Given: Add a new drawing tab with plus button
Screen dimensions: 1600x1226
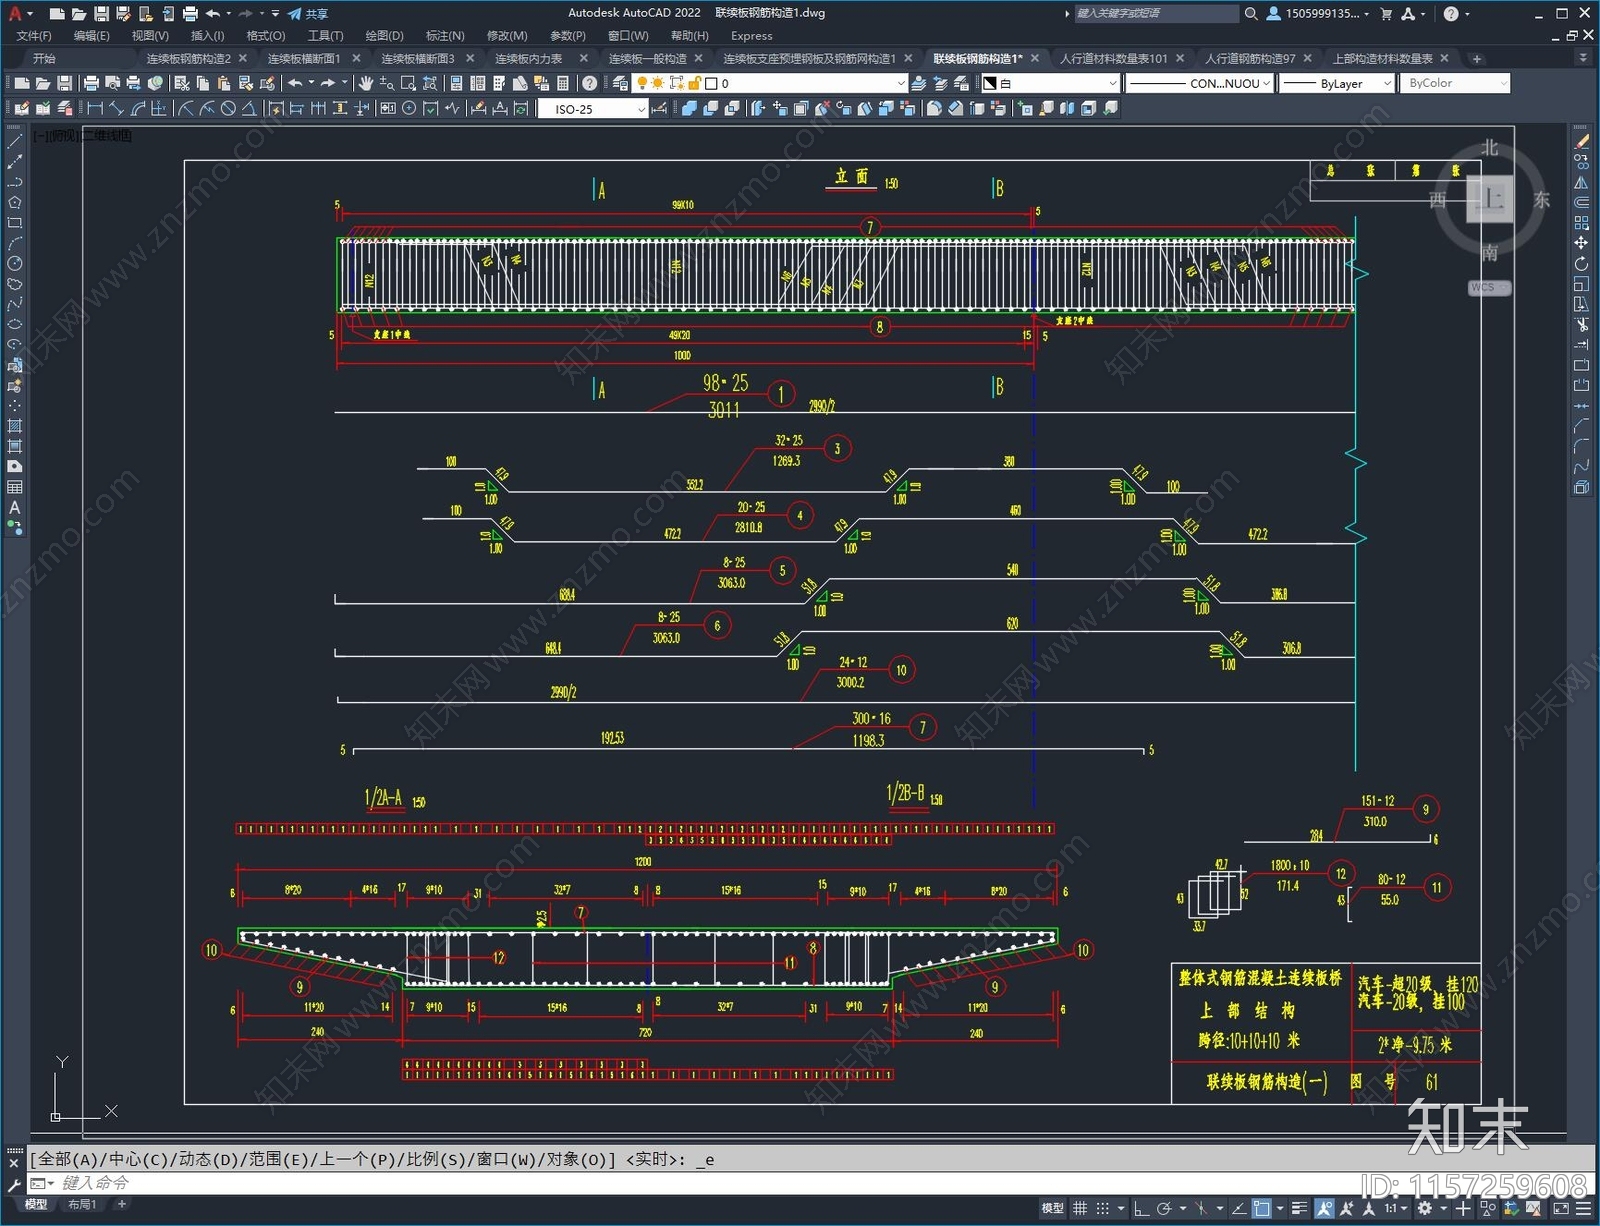Looking at the screenshot, I should pos(1477,58).
